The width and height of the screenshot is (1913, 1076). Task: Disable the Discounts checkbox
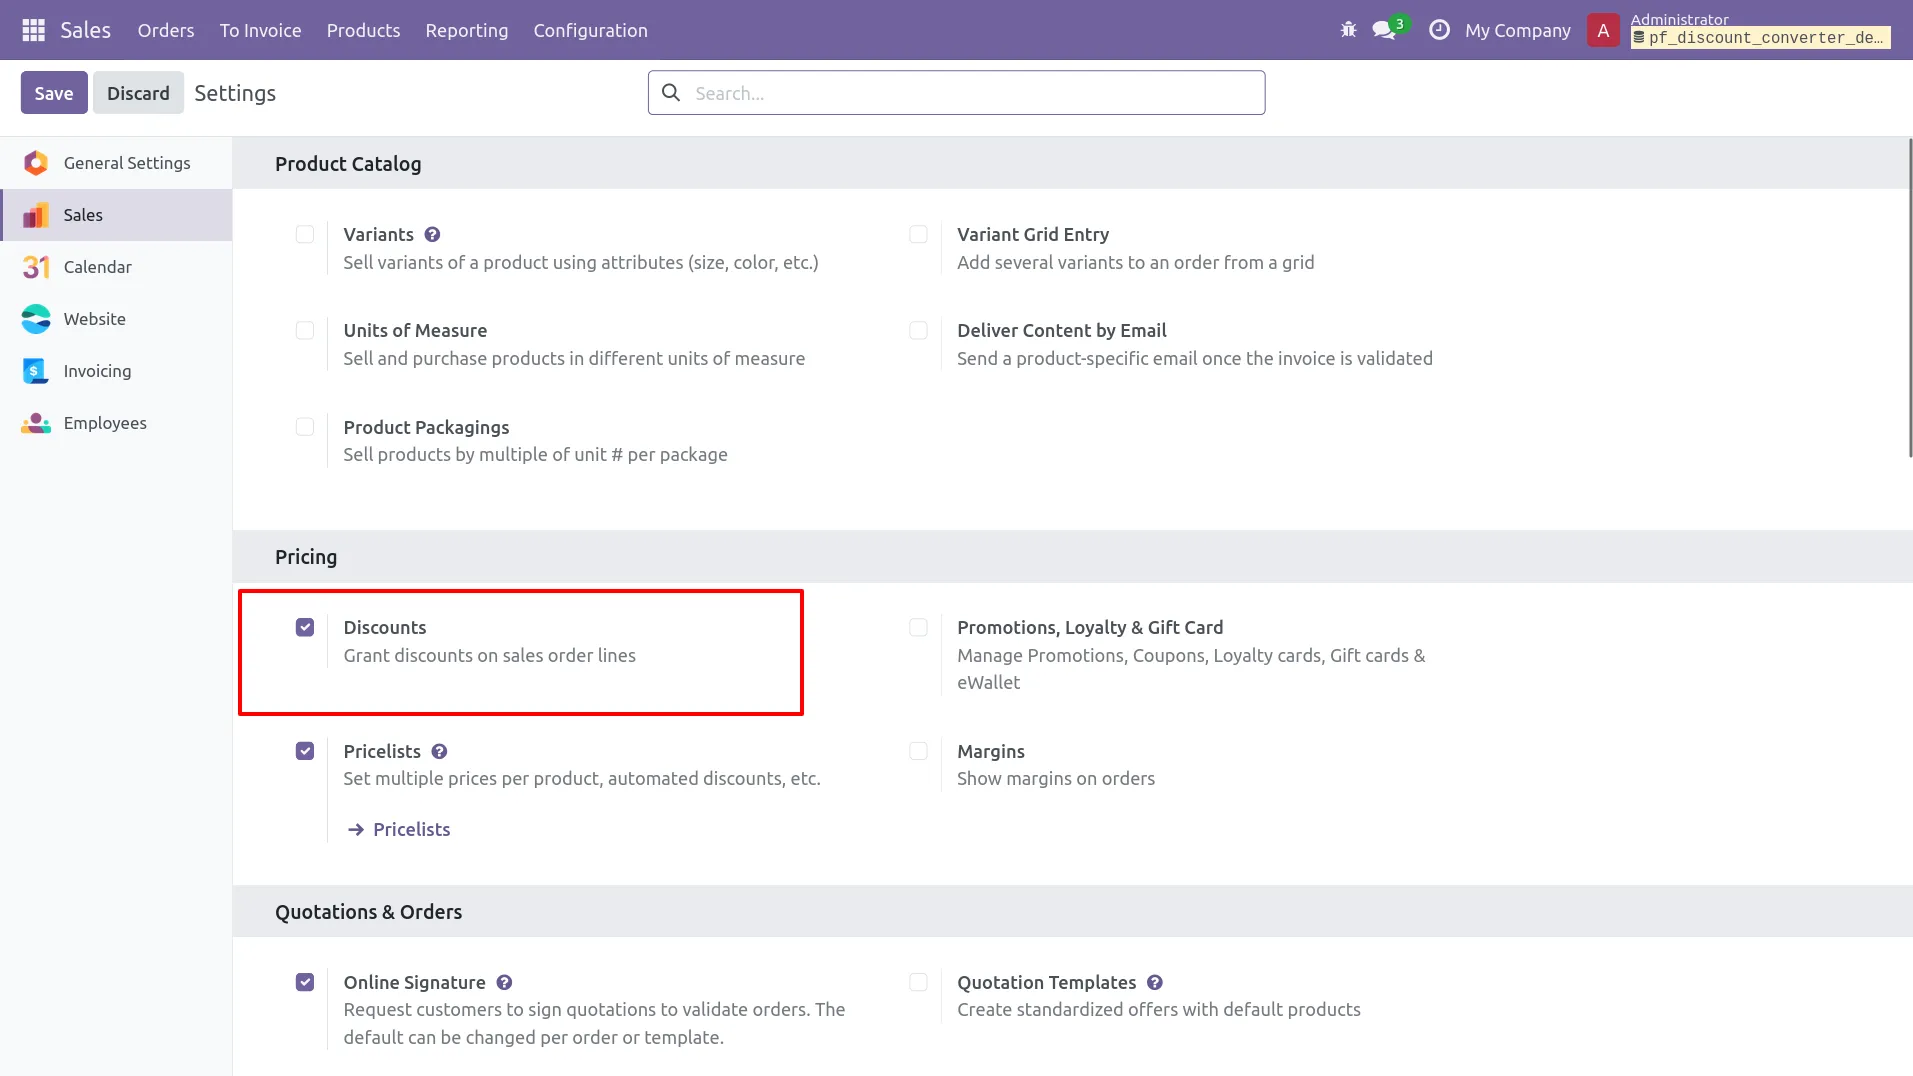[305, 628]
